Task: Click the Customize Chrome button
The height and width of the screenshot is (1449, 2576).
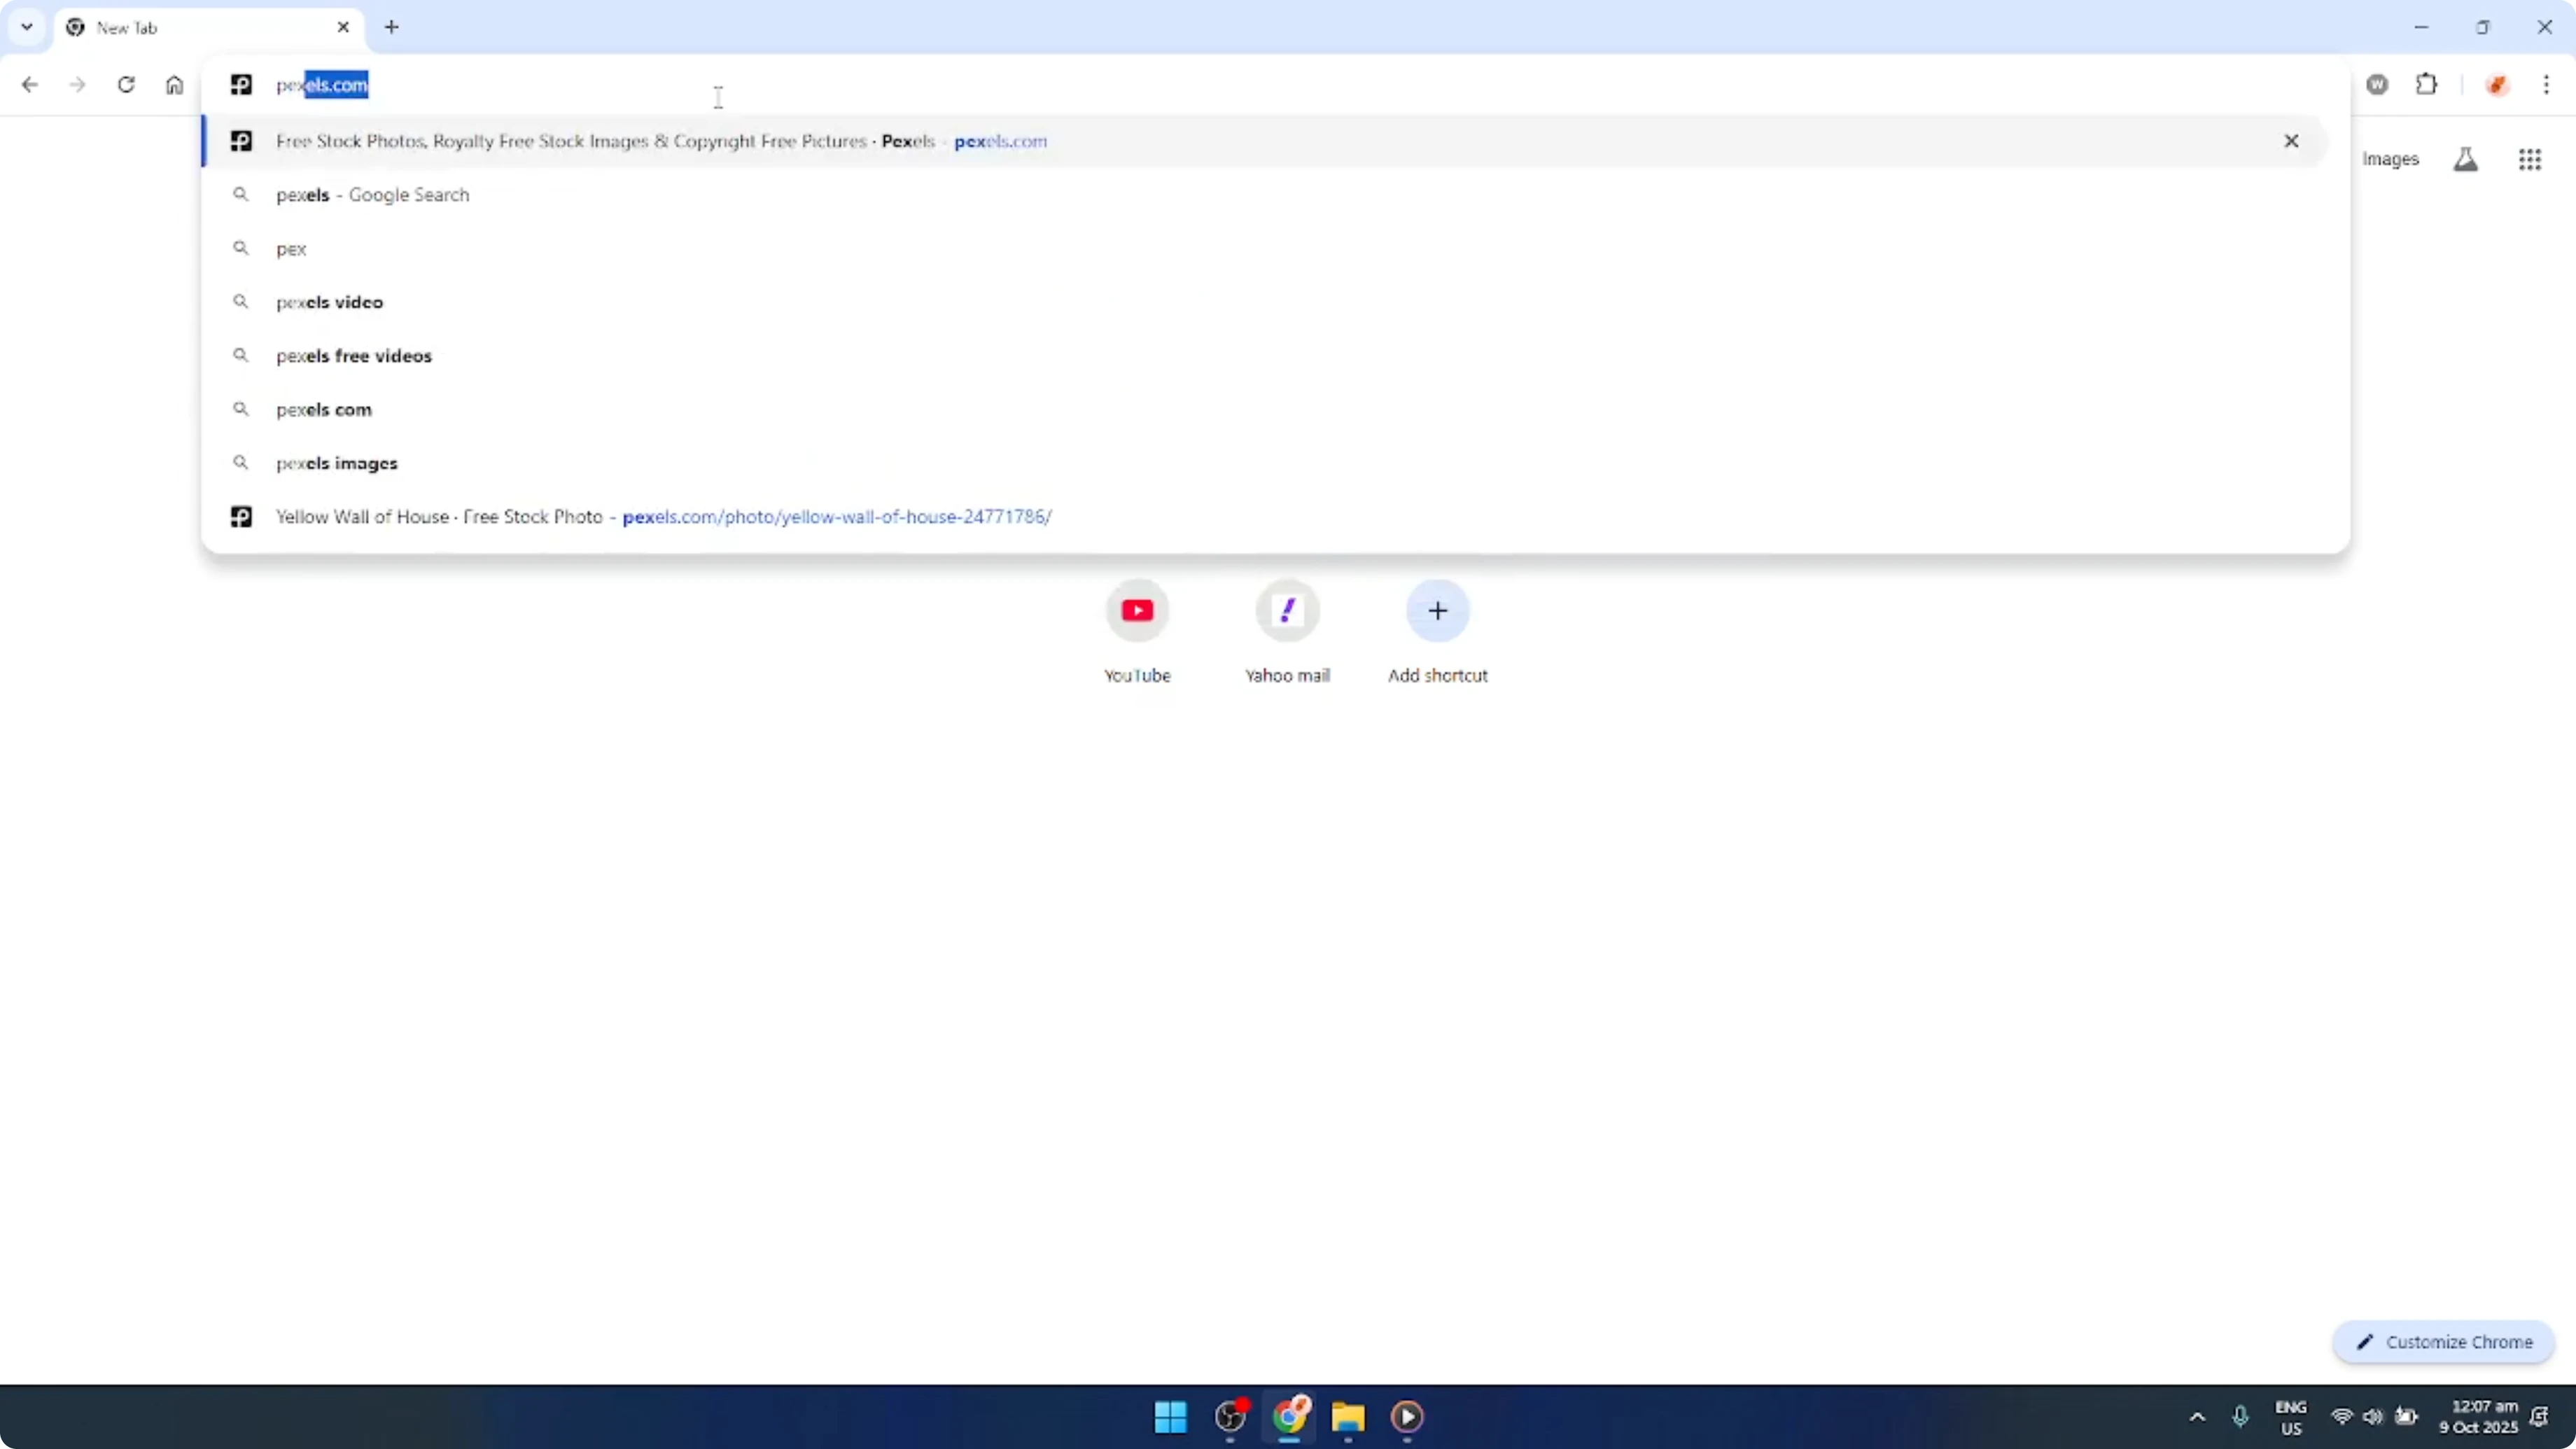Action: (2443, 1342)
